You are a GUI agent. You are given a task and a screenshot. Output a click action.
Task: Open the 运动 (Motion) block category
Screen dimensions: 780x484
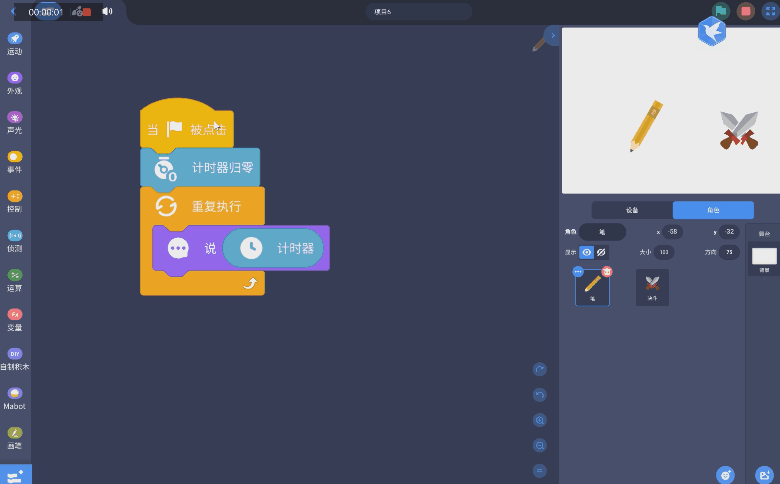(x=14, y=44)
